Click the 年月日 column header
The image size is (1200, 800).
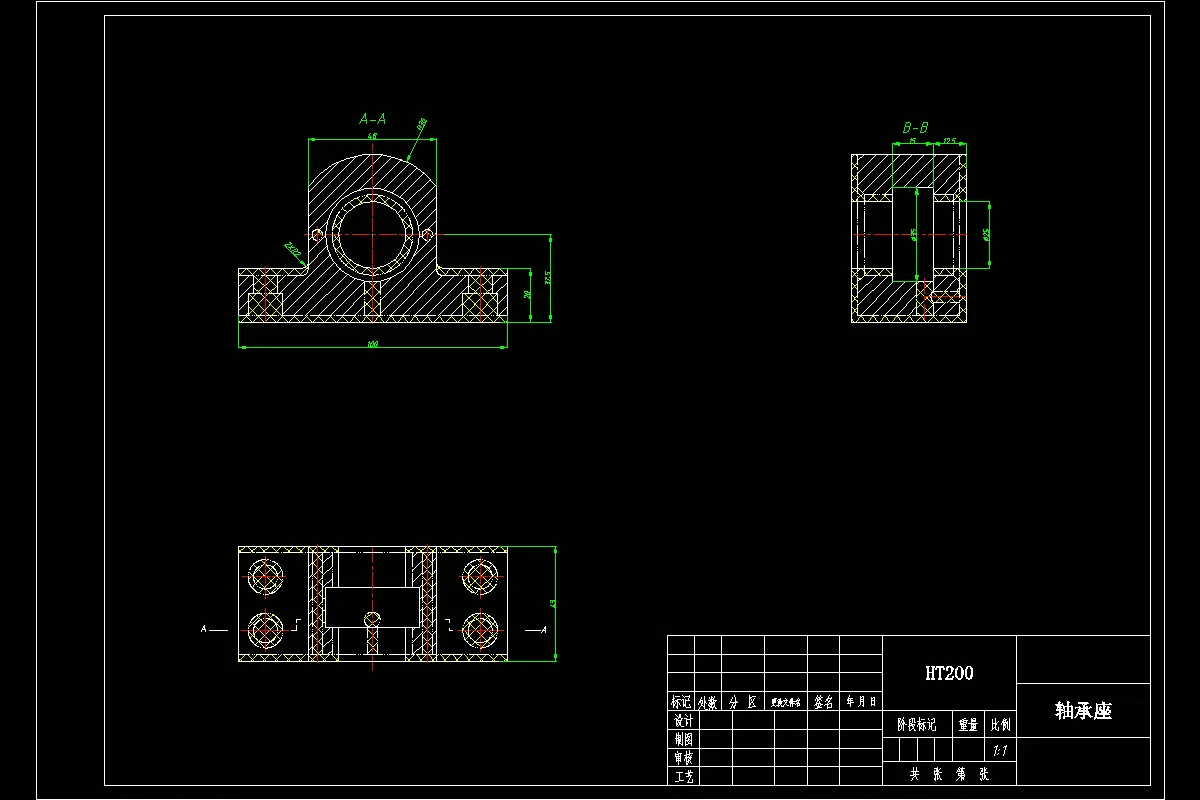pyautogui.click(x=861, y=702)
